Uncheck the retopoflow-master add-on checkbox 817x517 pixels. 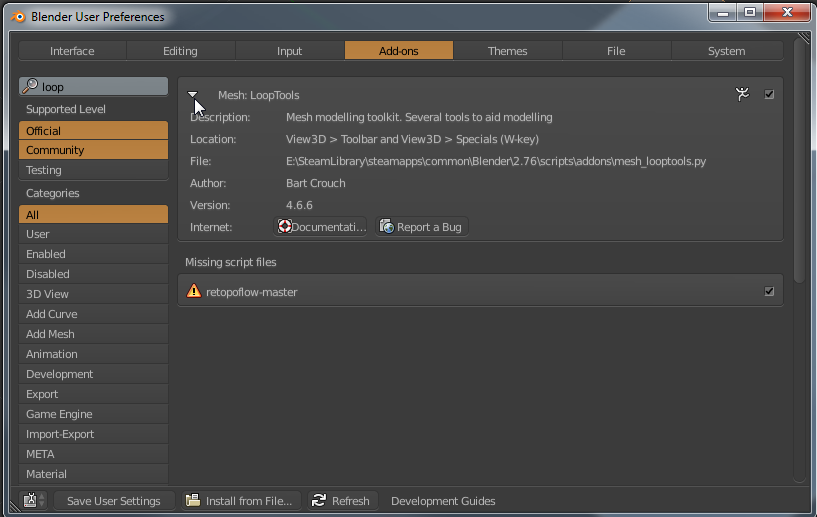pyautogui.click(x=769, y=292)
